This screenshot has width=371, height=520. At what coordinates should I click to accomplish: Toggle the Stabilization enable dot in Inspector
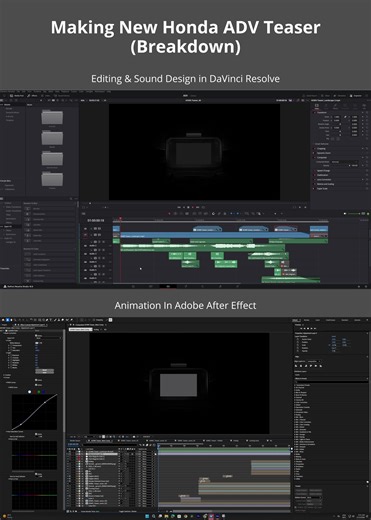click(x=314, y=175)
